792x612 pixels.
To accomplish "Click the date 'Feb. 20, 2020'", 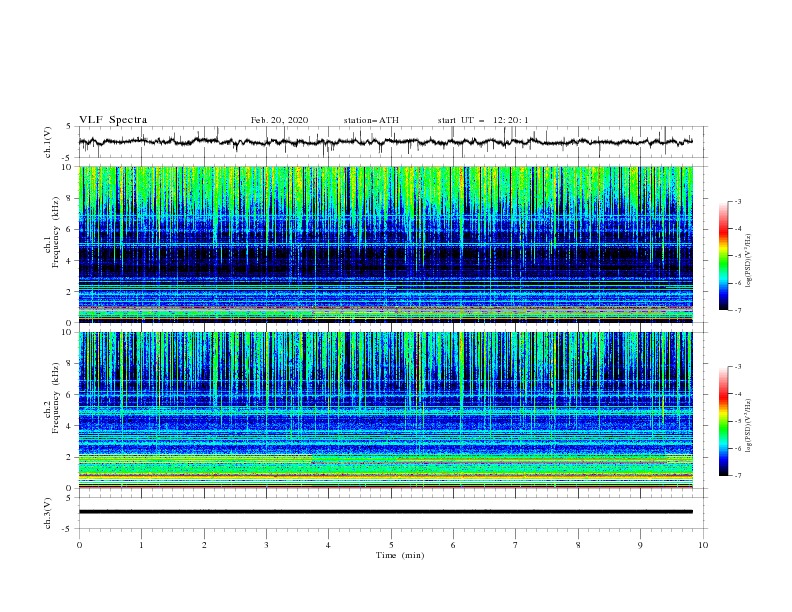I will click(x=279, y=120).
